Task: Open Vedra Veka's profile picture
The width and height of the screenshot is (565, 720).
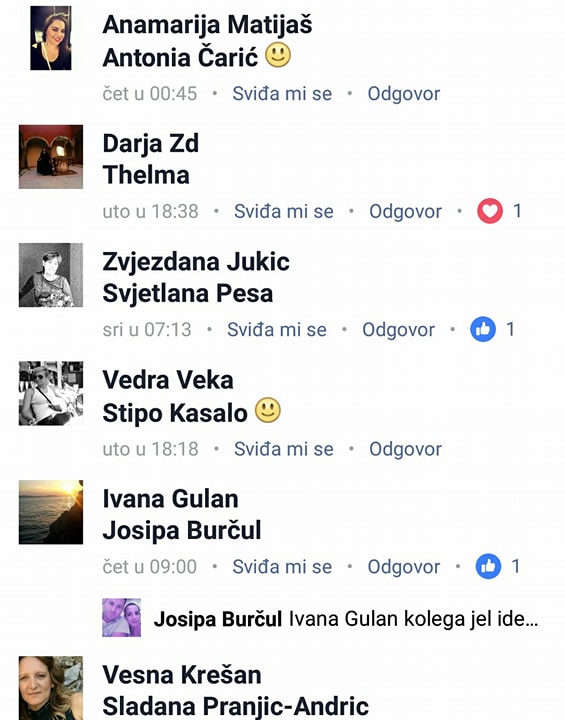Action: [x=51, y=394]
